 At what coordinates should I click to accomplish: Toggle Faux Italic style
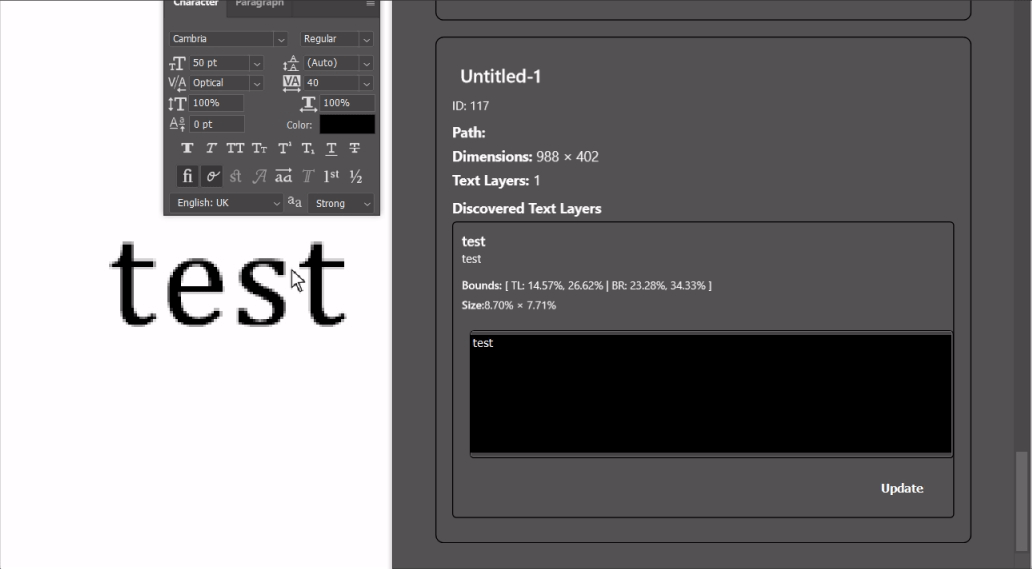point(211,149)
